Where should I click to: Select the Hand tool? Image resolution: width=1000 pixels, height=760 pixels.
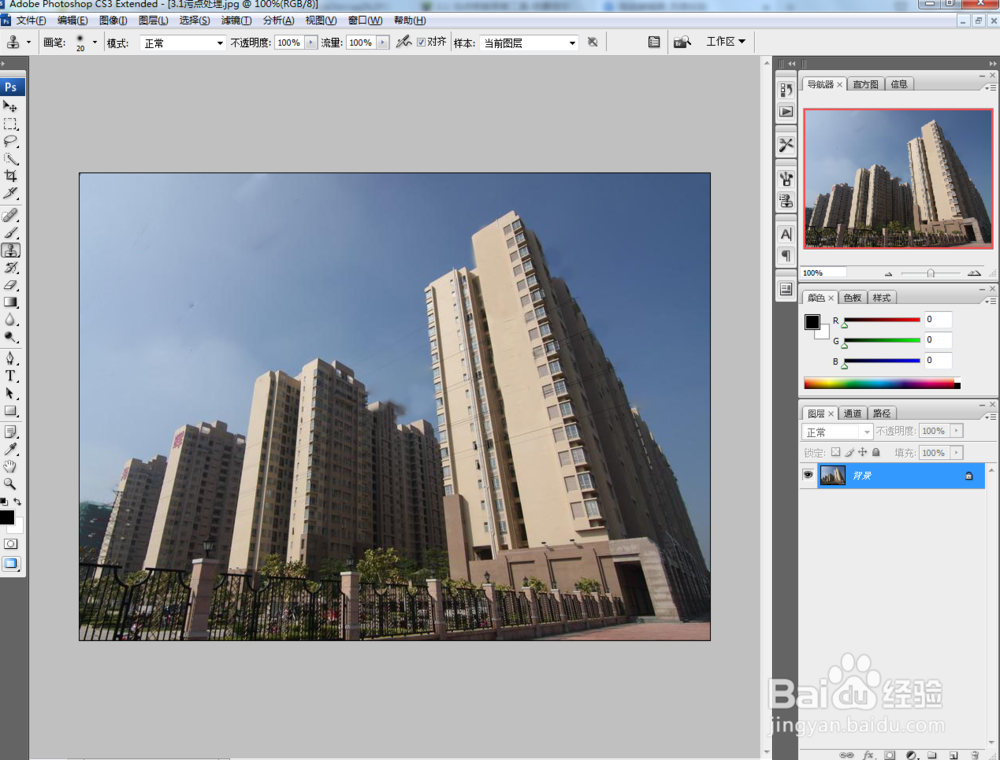coord(10,467)
